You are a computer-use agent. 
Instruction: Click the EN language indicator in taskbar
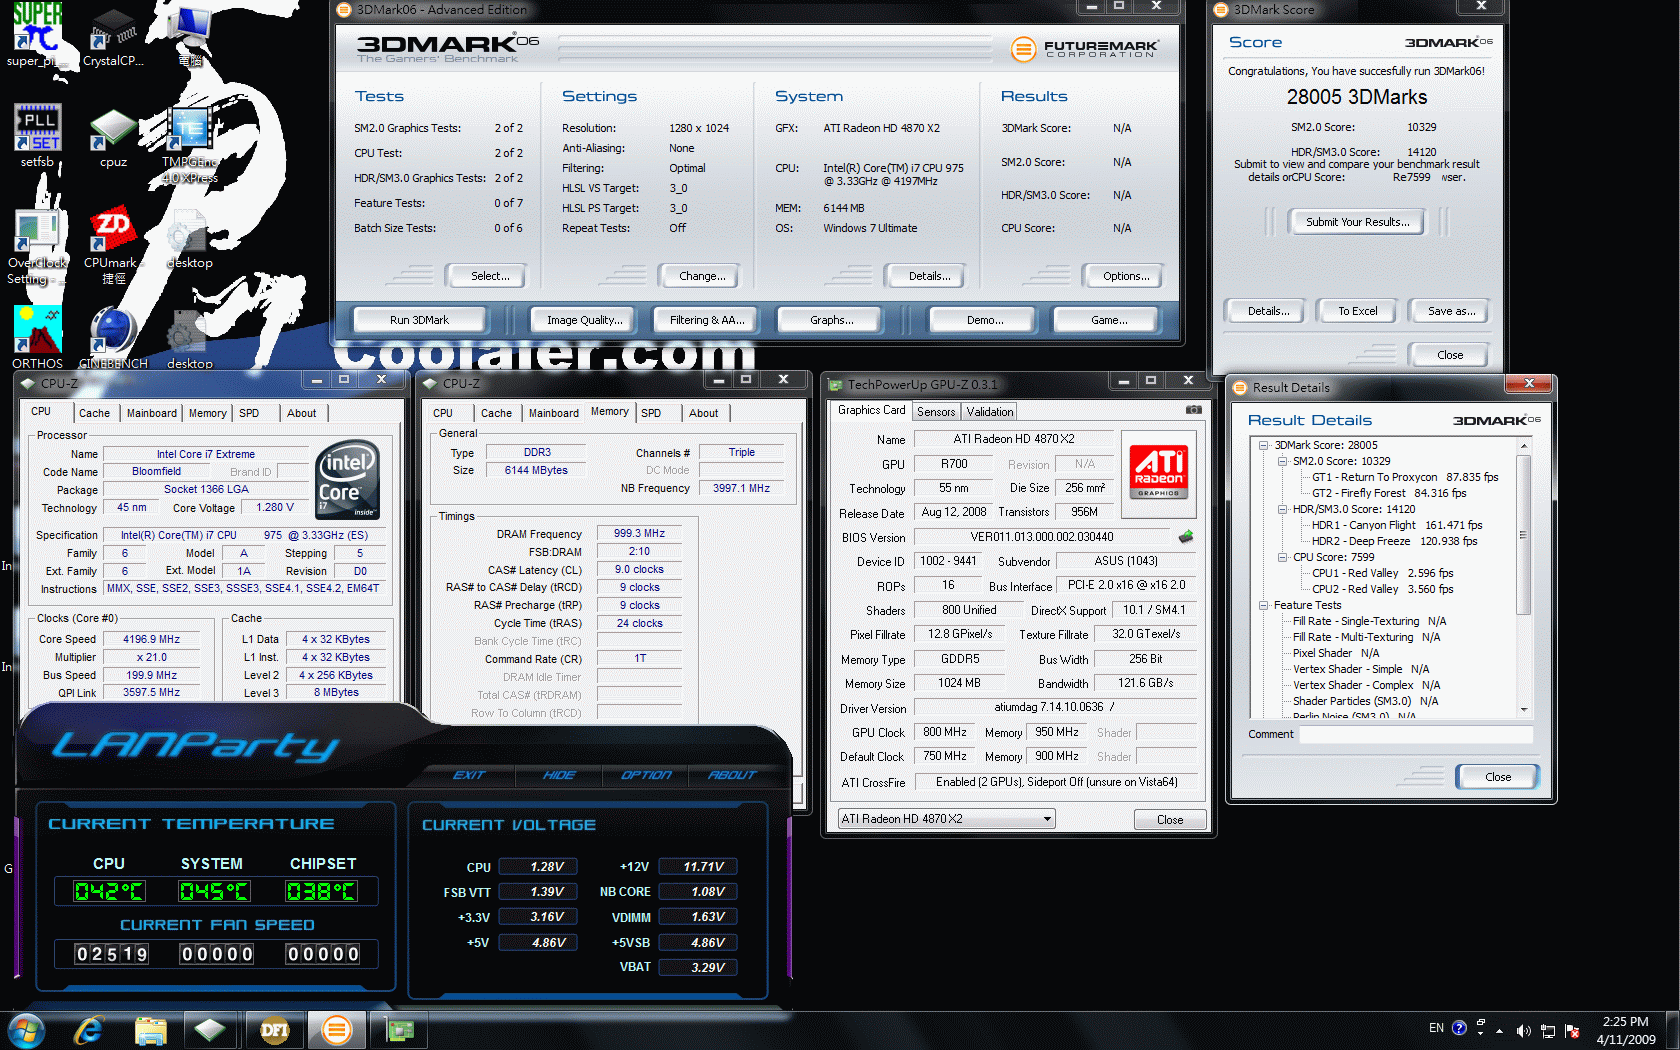tap(1436, 1028)
